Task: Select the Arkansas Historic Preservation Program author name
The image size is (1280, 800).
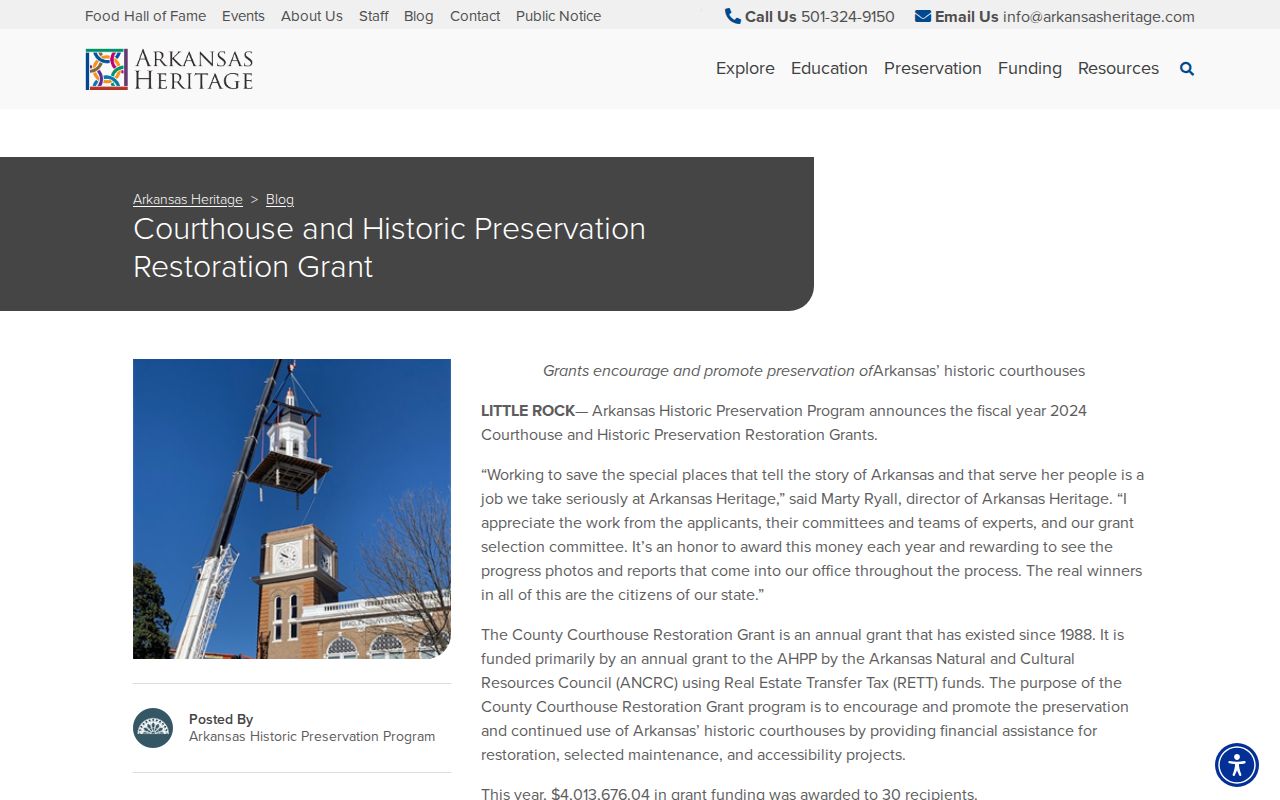Action: [312, 736]
